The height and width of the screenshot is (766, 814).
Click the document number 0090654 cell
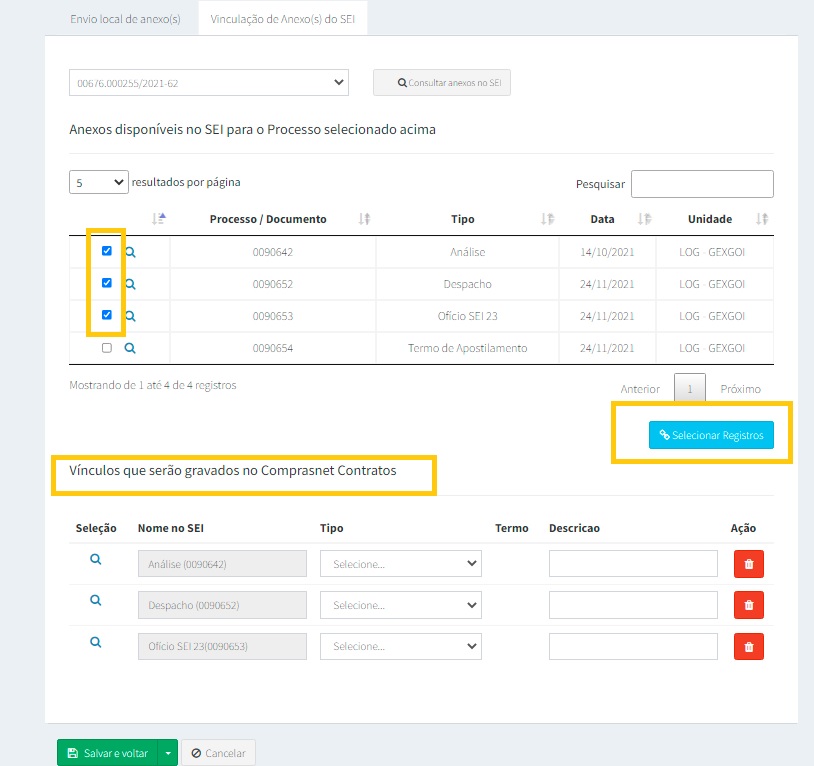tap(273, 348)
